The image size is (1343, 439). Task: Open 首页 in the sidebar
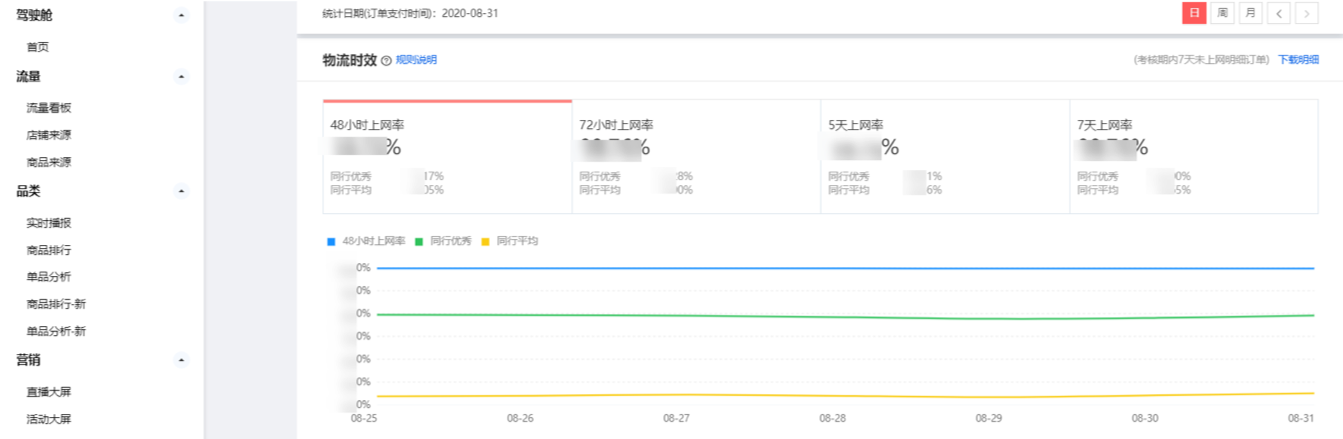[37, 47]
